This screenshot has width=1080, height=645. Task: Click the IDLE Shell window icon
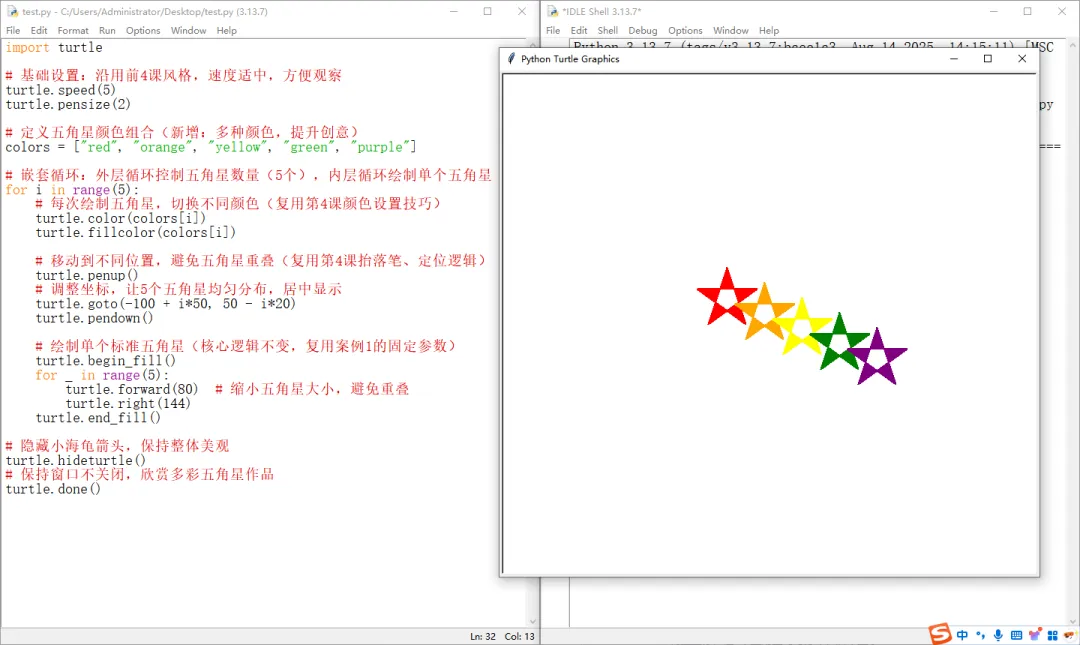pos(552,11)
